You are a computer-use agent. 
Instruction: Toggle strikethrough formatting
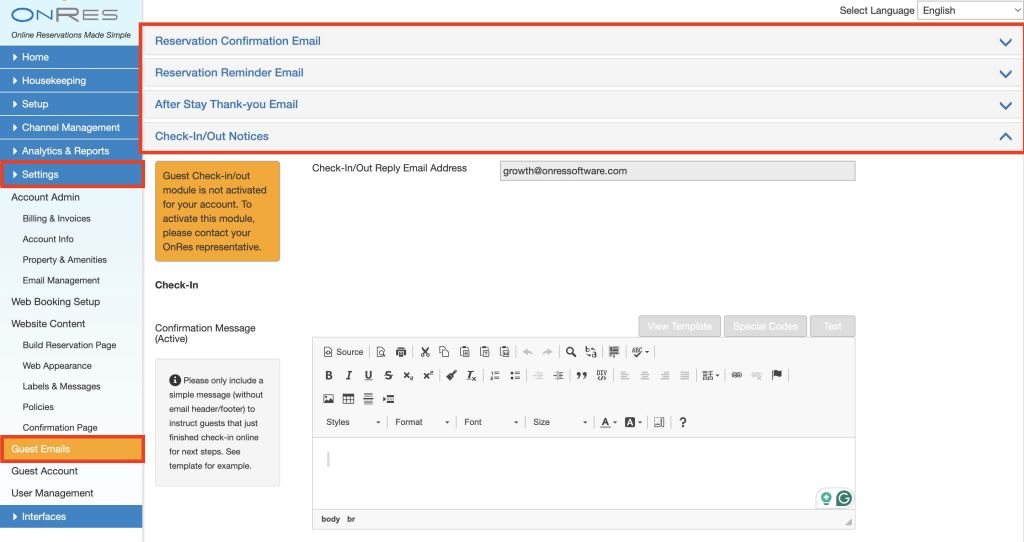[389, 375]
